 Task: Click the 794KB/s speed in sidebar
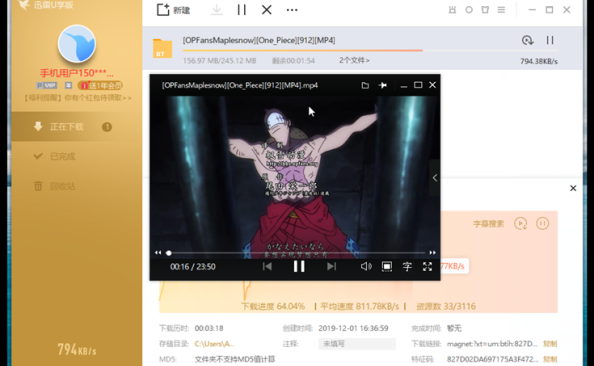[77, 350]
